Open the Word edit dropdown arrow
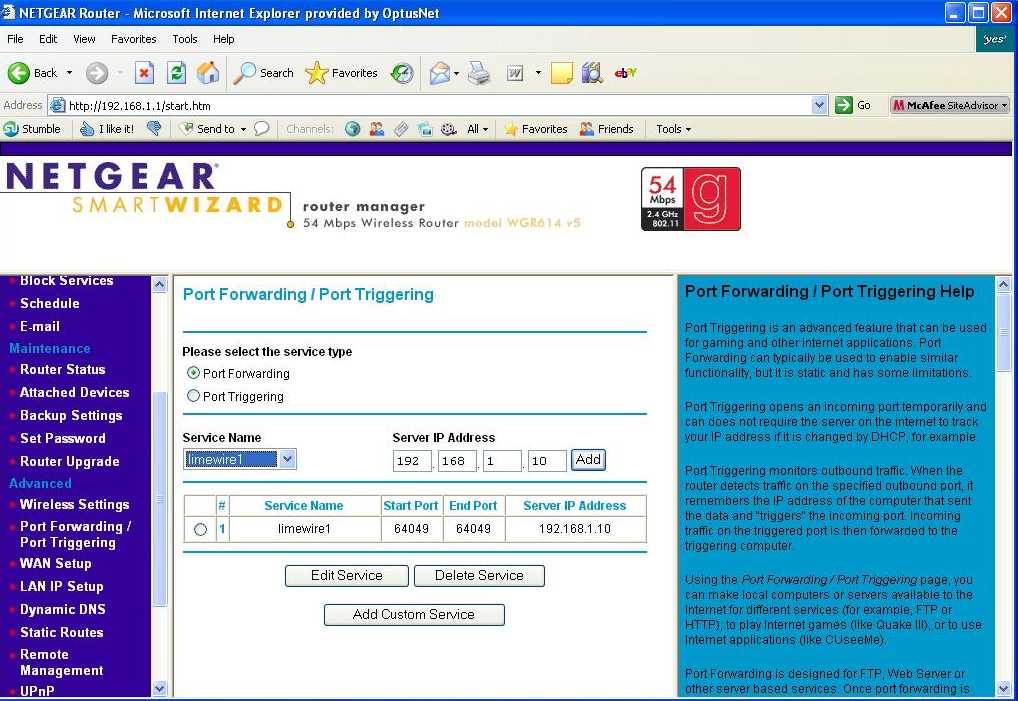This screenshot has width=1018, height=701. [x=538, y=73]
